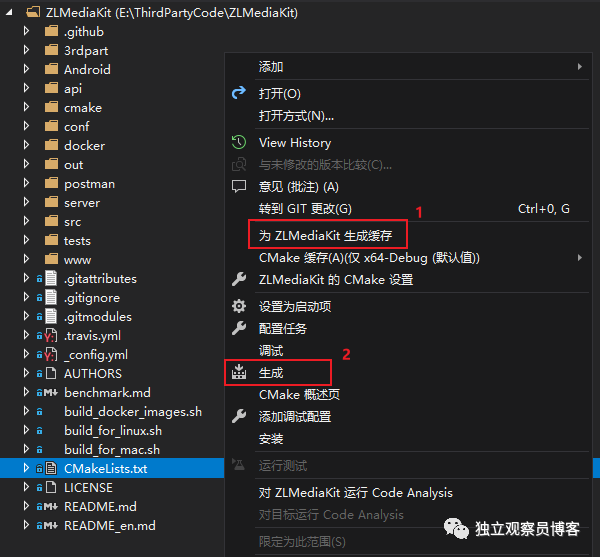The height and width of the screenshot is (557, 600).
Task: Click the wrench icon beside 添加调试配置
Action: 239,416
